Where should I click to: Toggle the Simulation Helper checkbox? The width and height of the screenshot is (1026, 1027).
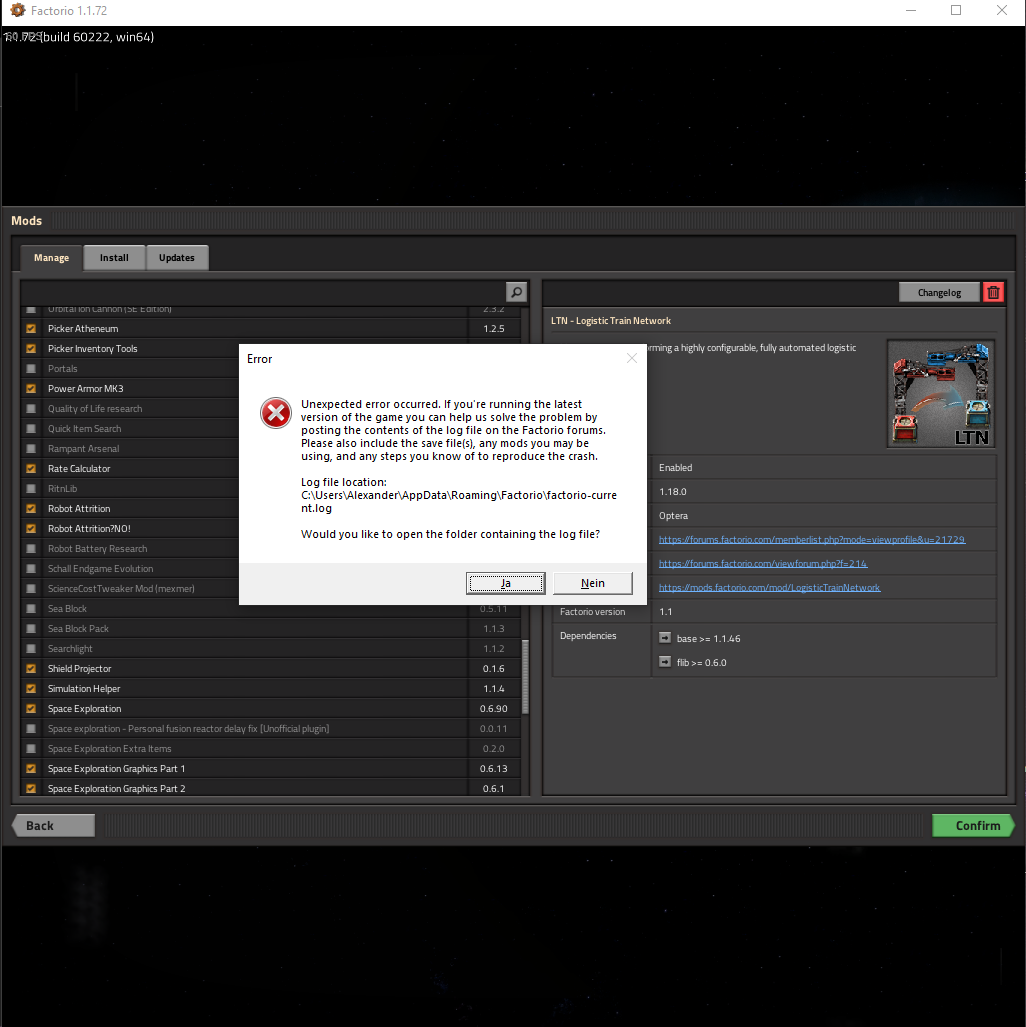click(31, 688)
